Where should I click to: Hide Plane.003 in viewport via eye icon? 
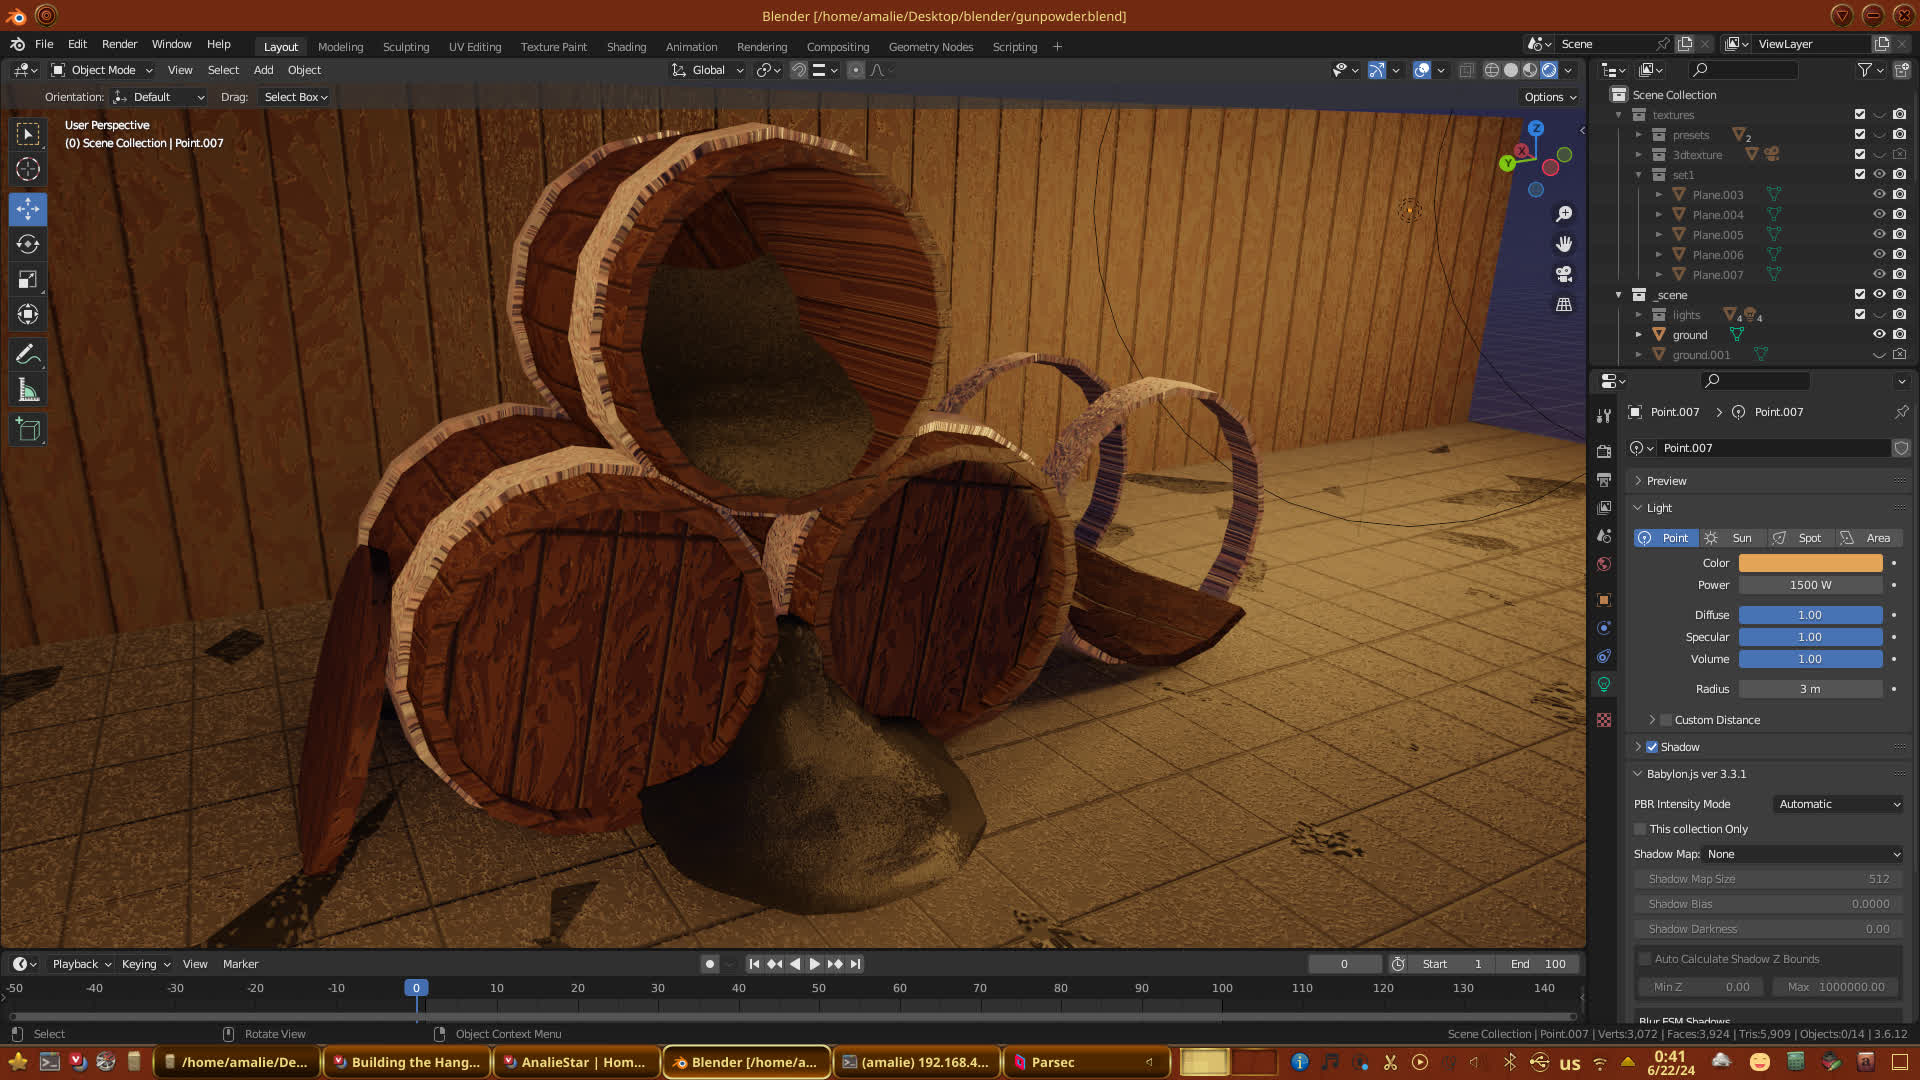click(1879, 194)
